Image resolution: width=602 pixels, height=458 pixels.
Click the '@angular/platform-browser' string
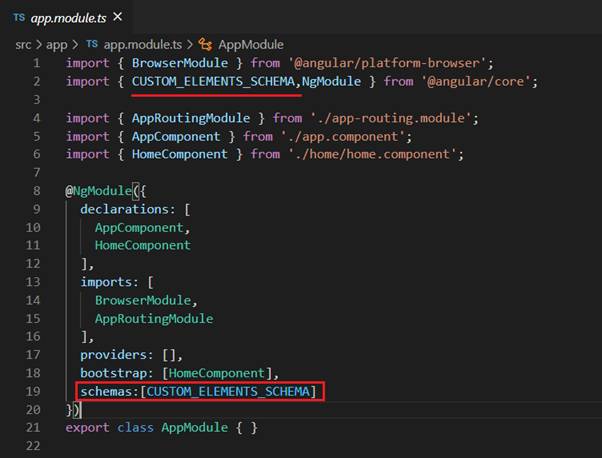tap(387, 63)
